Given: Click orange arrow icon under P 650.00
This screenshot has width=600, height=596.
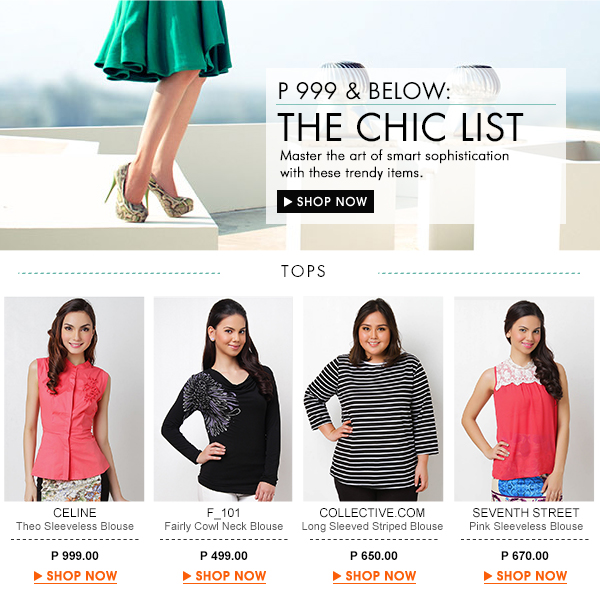Looking at the screenshot, I should point(337,576).
